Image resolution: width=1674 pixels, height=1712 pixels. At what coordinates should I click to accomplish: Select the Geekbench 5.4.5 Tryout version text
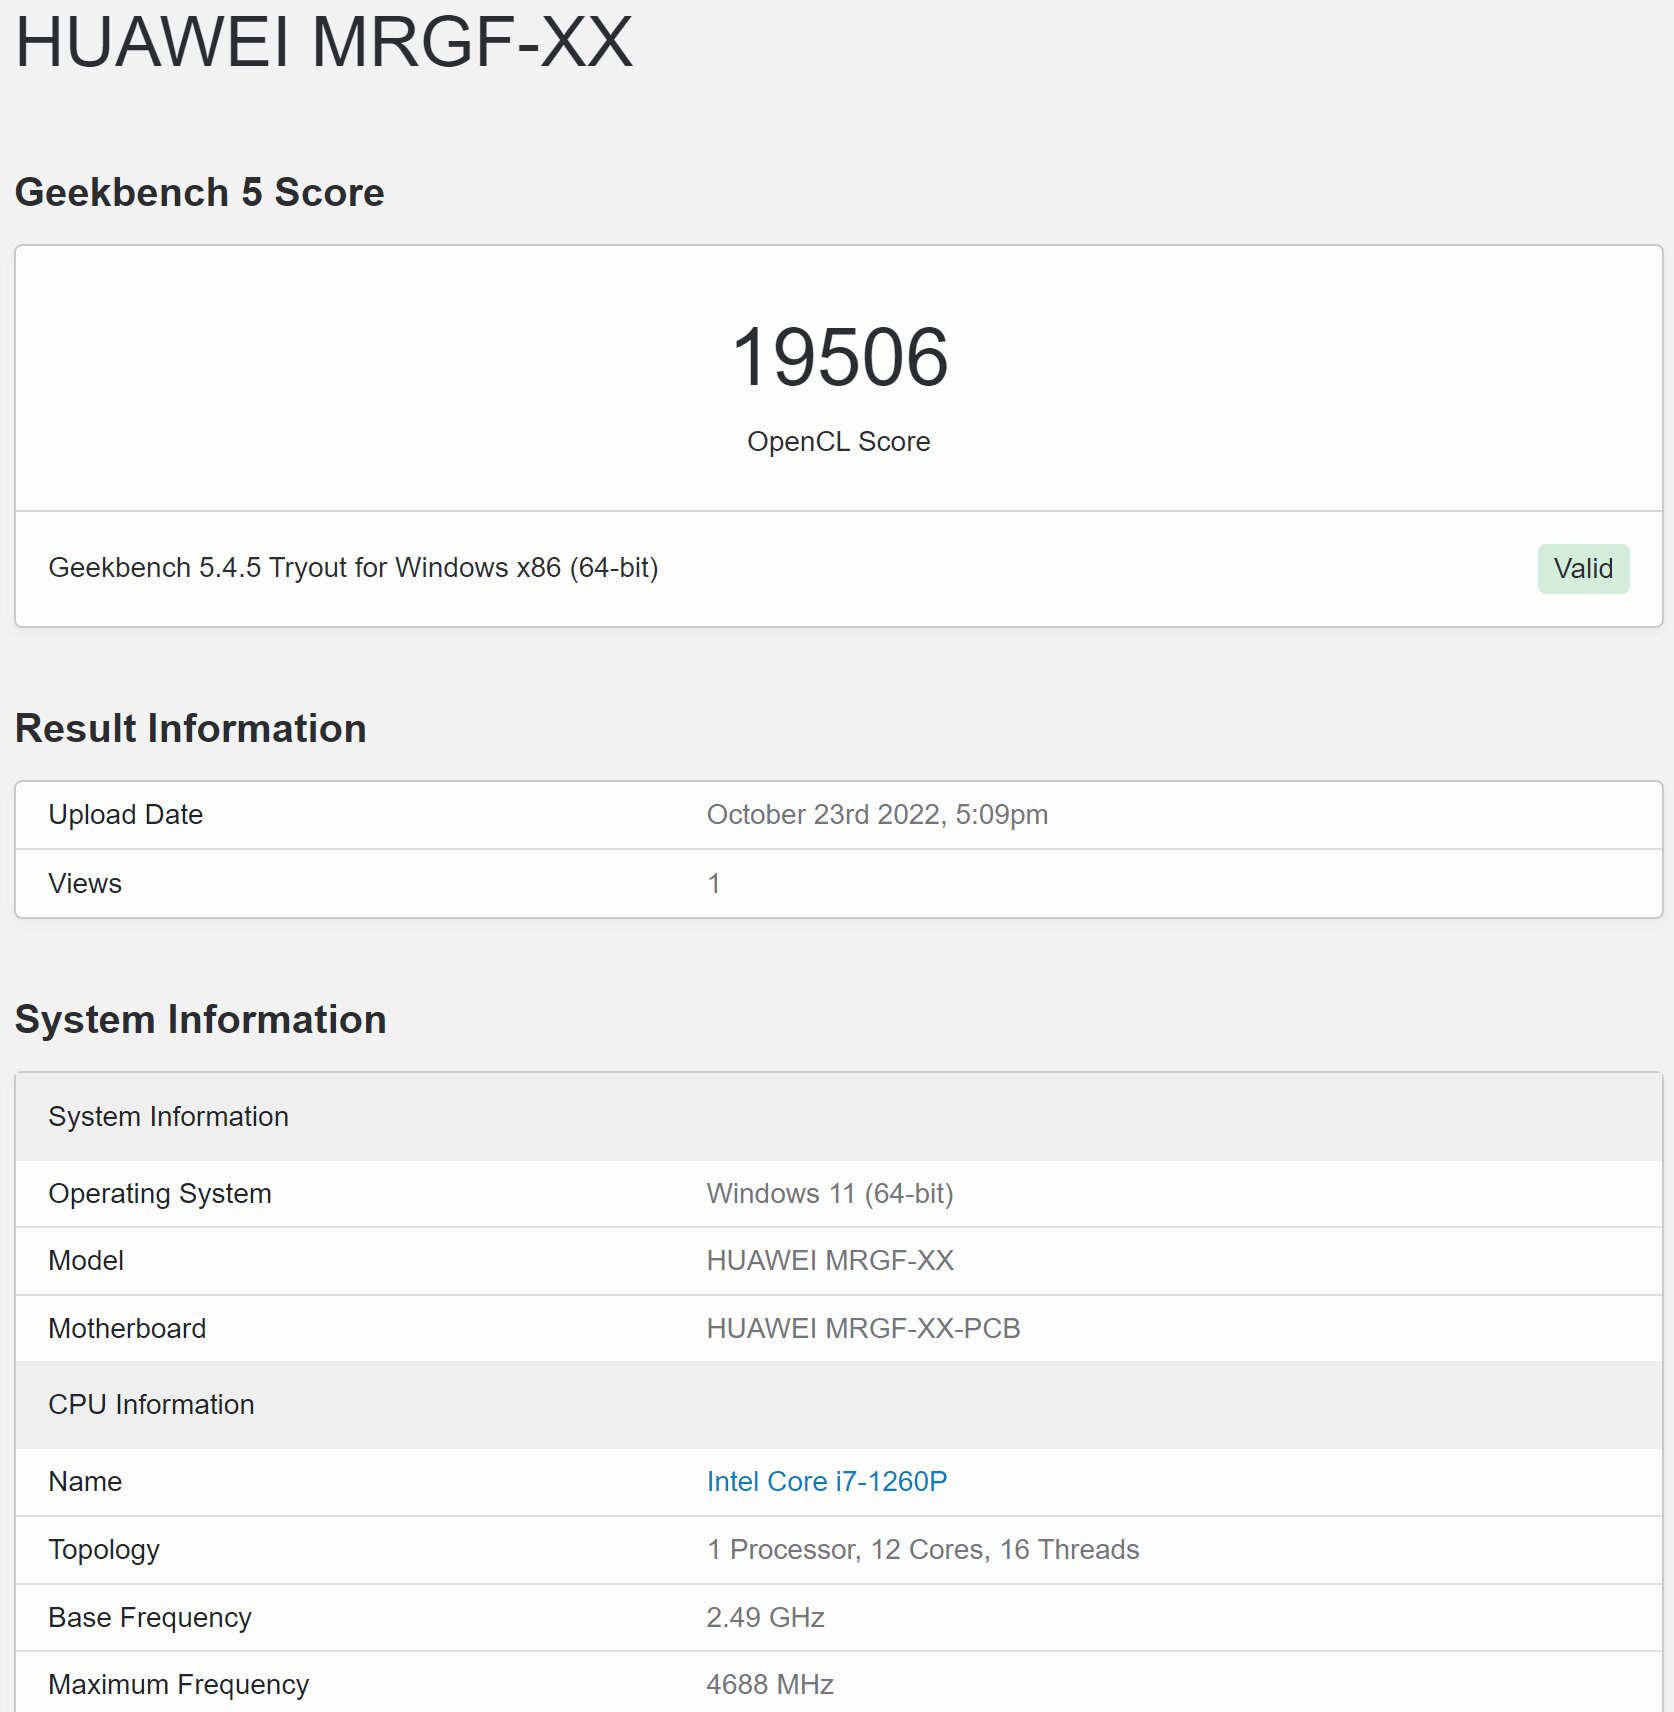353,567
